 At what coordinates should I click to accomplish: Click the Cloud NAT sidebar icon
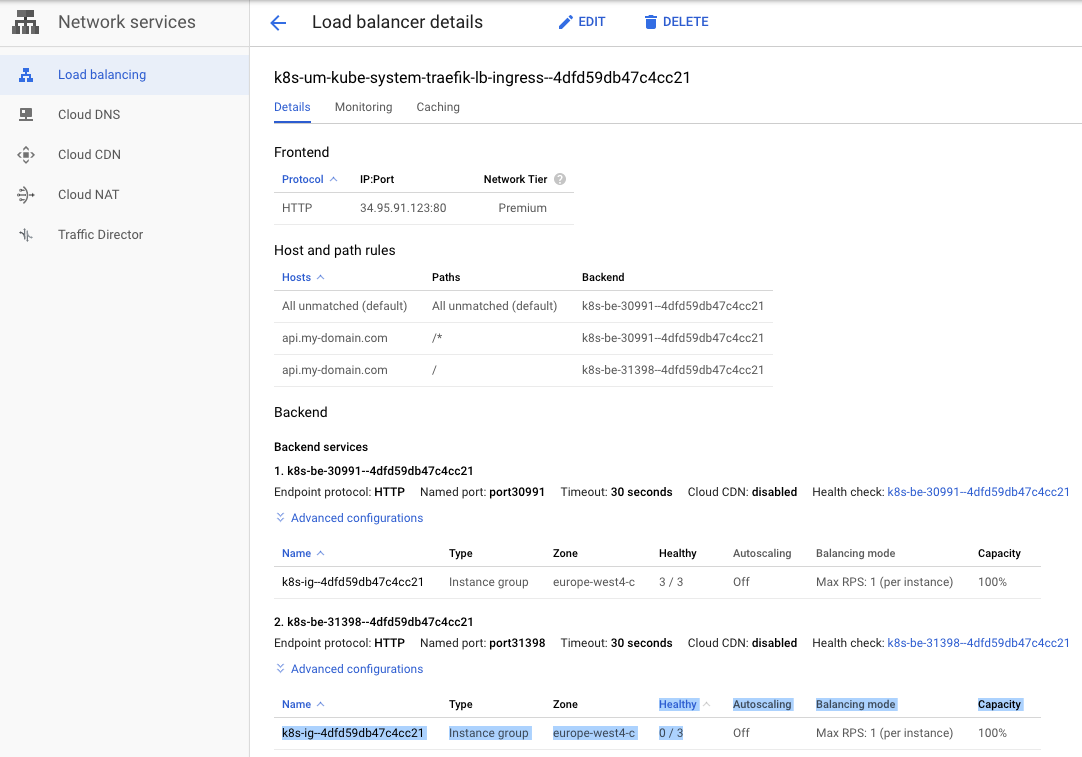(26, 195)
